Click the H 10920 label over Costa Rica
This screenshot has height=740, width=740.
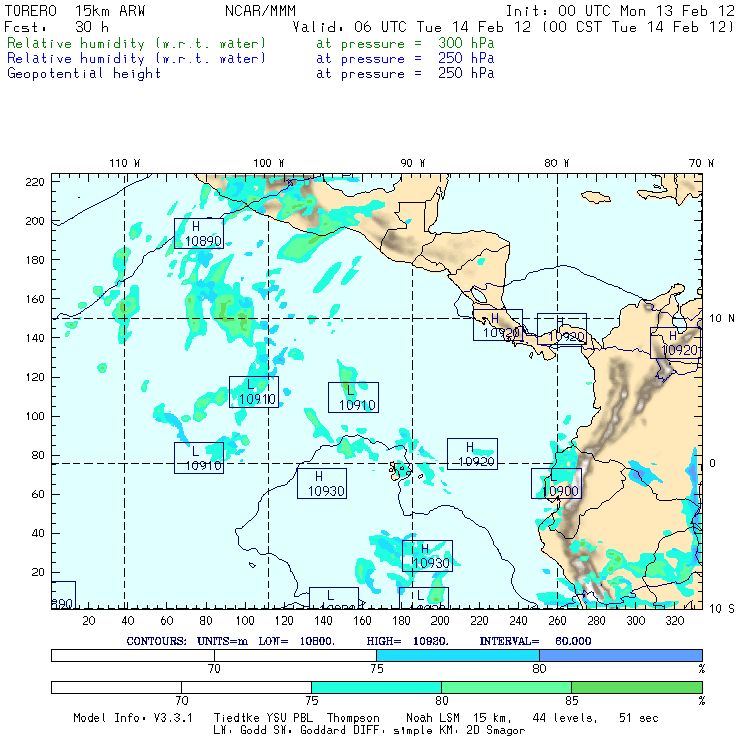(x=497, y=325)
